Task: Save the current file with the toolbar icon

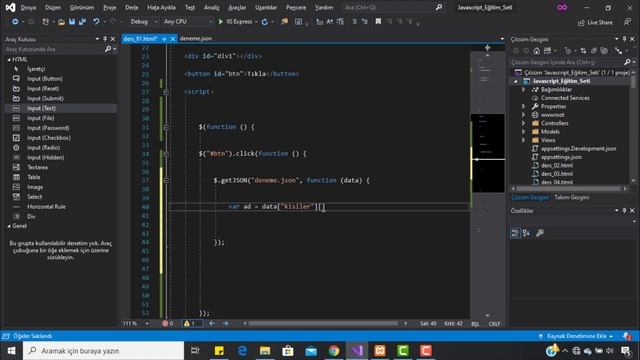Action: click(x=72, y=22)
